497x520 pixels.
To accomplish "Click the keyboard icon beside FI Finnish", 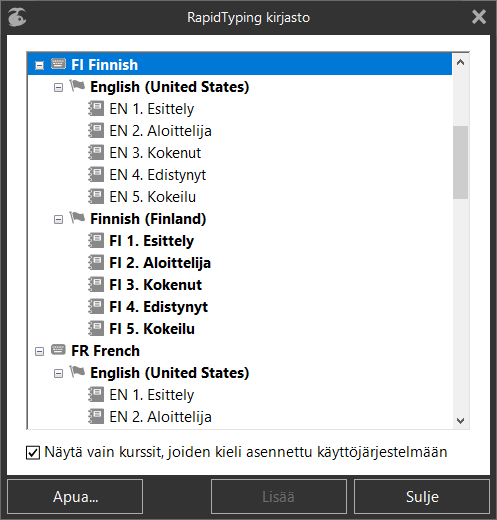I will click(x=58, y=64).
